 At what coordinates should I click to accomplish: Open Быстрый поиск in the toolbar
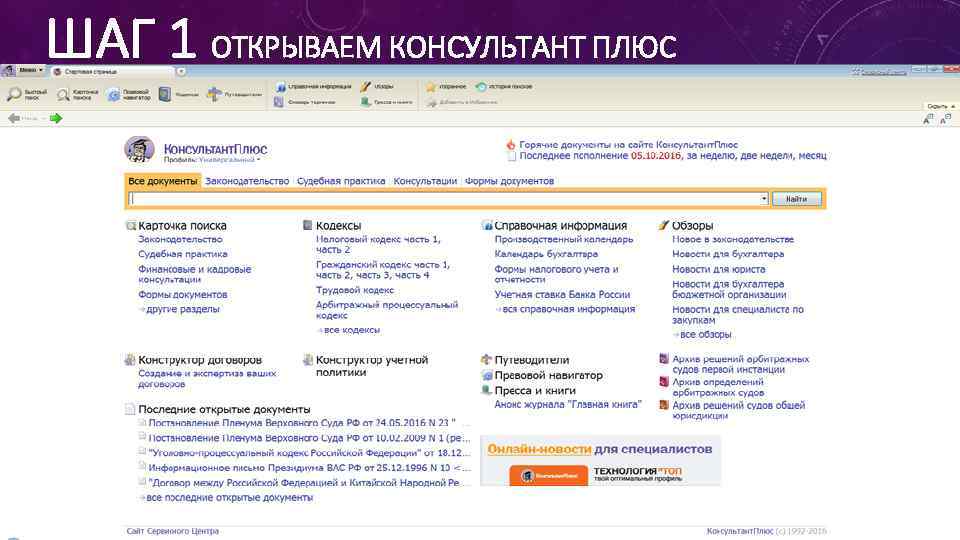pyautogui.click(x=27, y=94)
